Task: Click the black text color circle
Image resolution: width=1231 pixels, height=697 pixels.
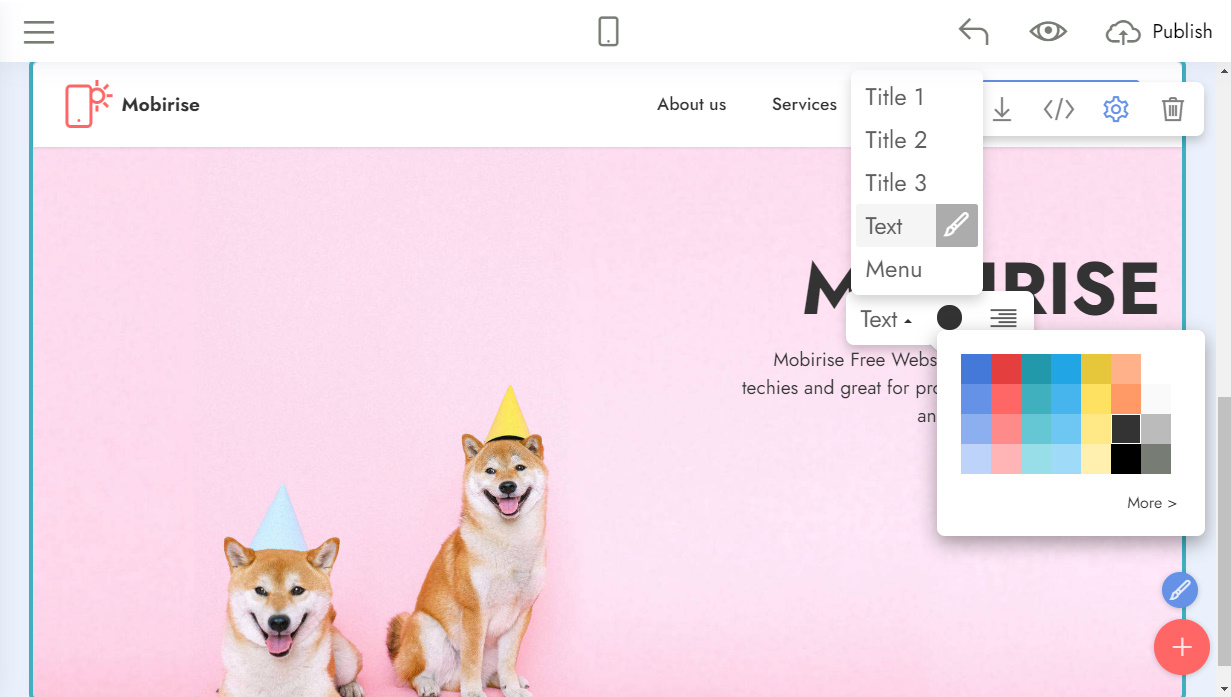Action: tap(949, 318)
